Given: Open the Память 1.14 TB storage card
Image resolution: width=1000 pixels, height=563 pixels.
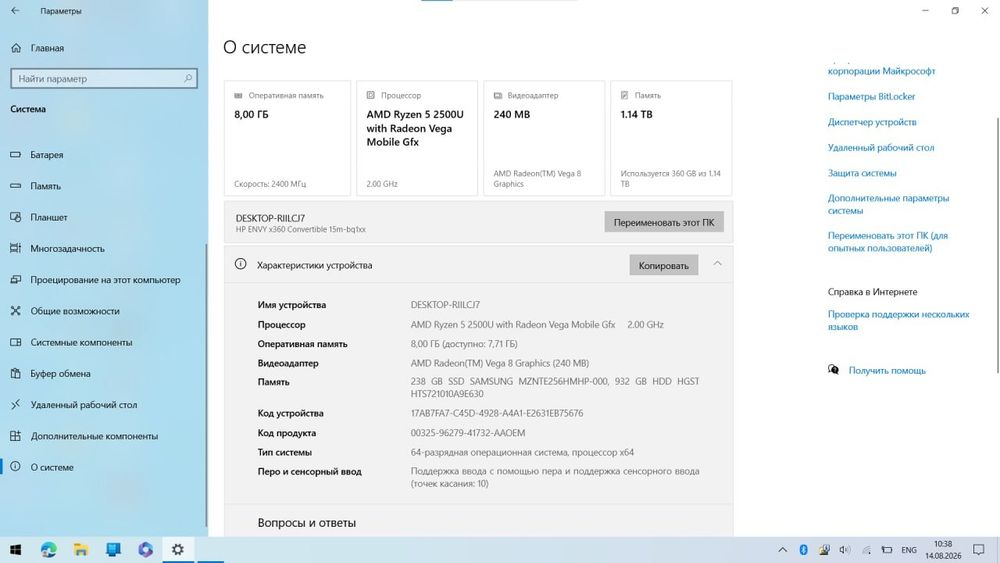Looking at the screenshot, I should tap(671, 138).
